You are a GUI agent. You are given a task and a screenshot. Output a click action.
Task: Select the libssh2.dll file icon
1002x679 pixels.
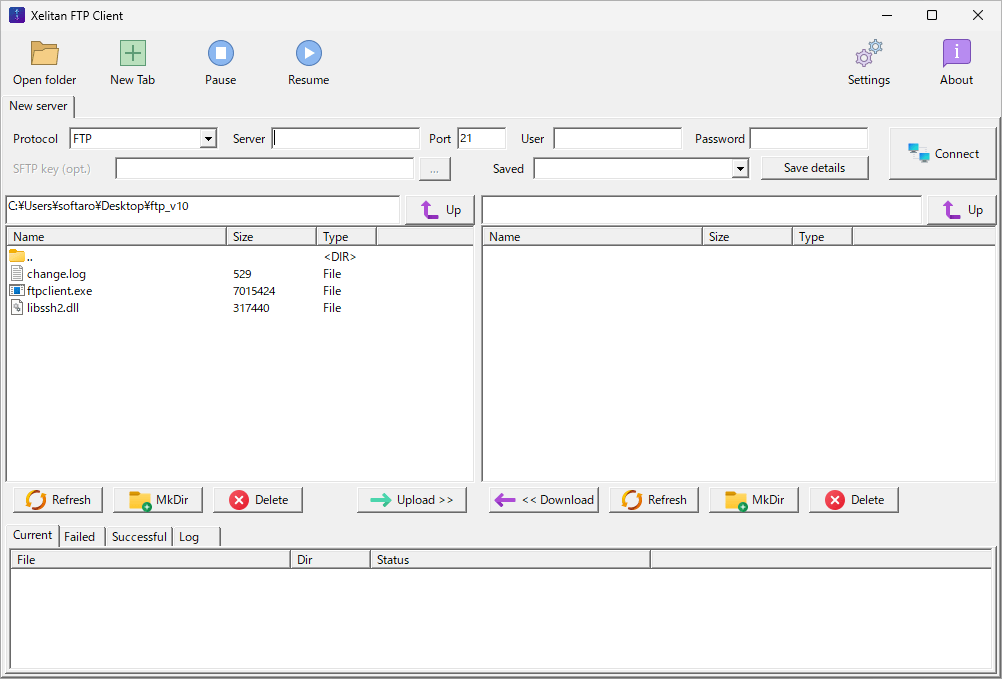[17, 308]
